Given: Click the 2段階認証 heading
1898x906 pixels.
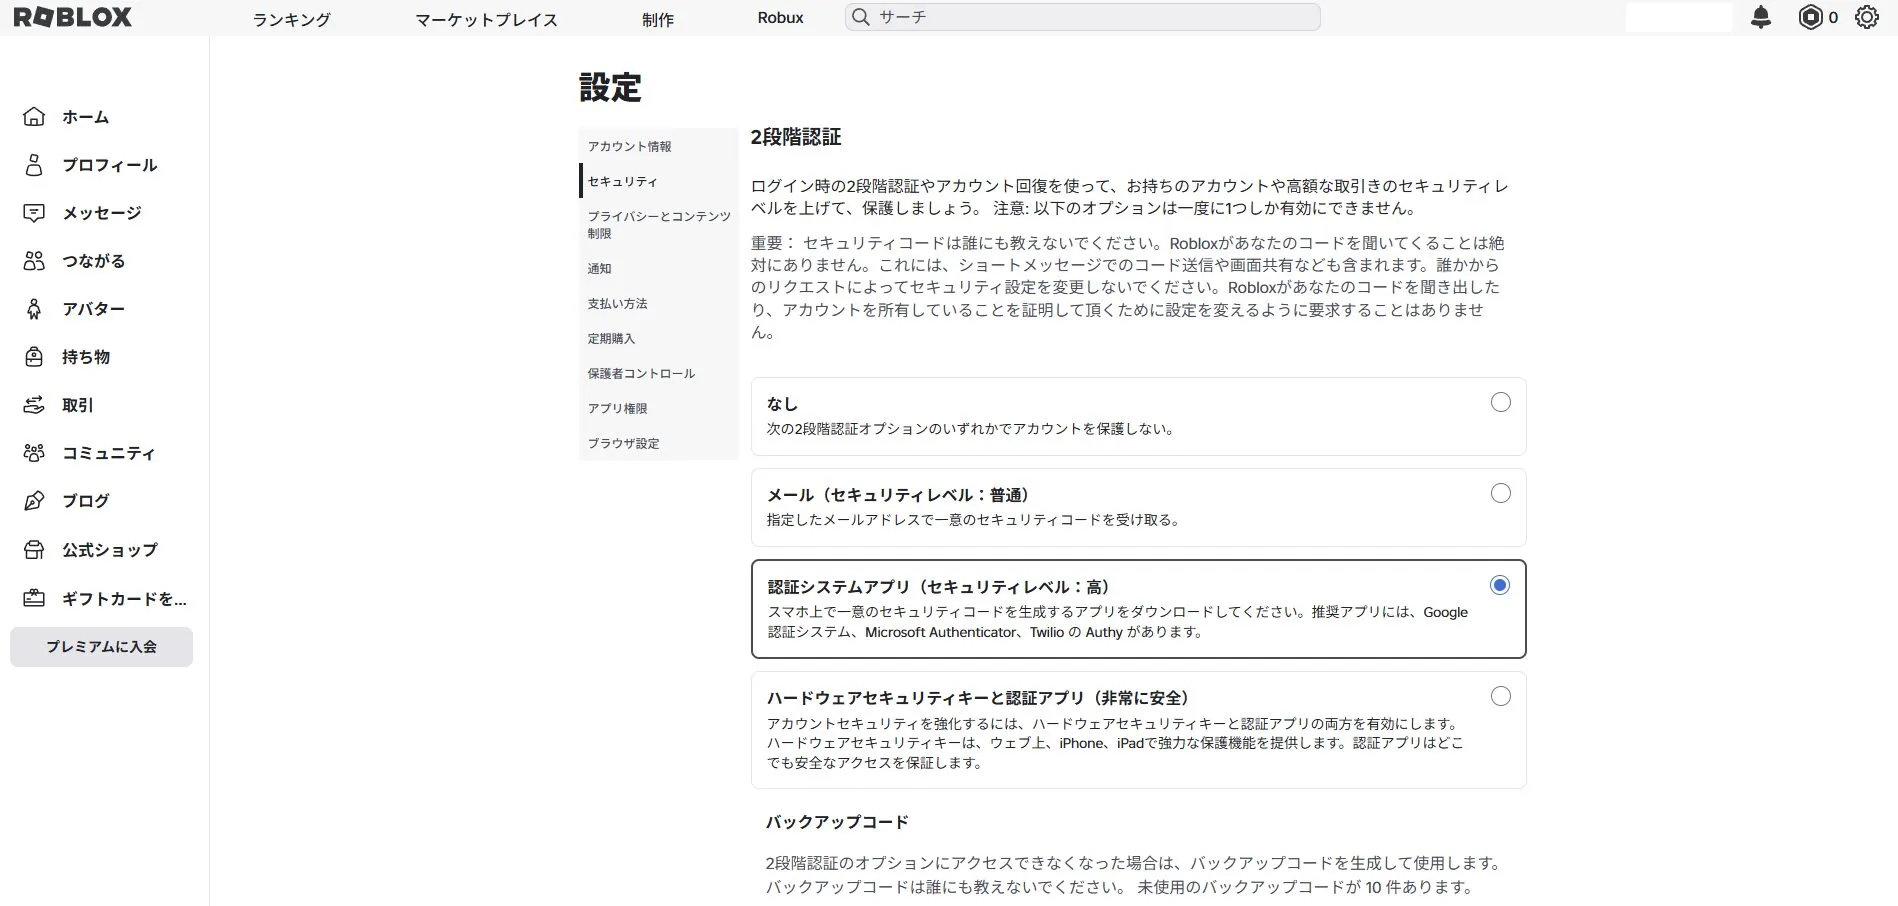Looking at the screenshot, I should click(x=796, y=137).
